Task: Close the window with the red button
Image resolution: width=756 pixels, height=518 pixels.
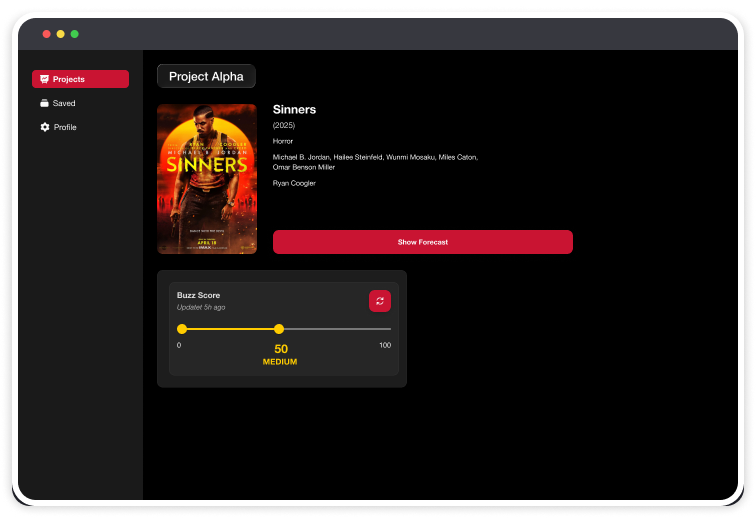Action: coord(46,34)
